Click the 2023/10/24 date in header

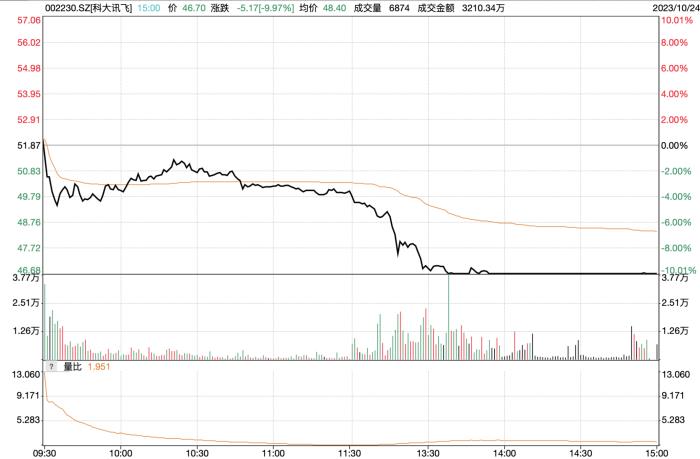[674, 8]
